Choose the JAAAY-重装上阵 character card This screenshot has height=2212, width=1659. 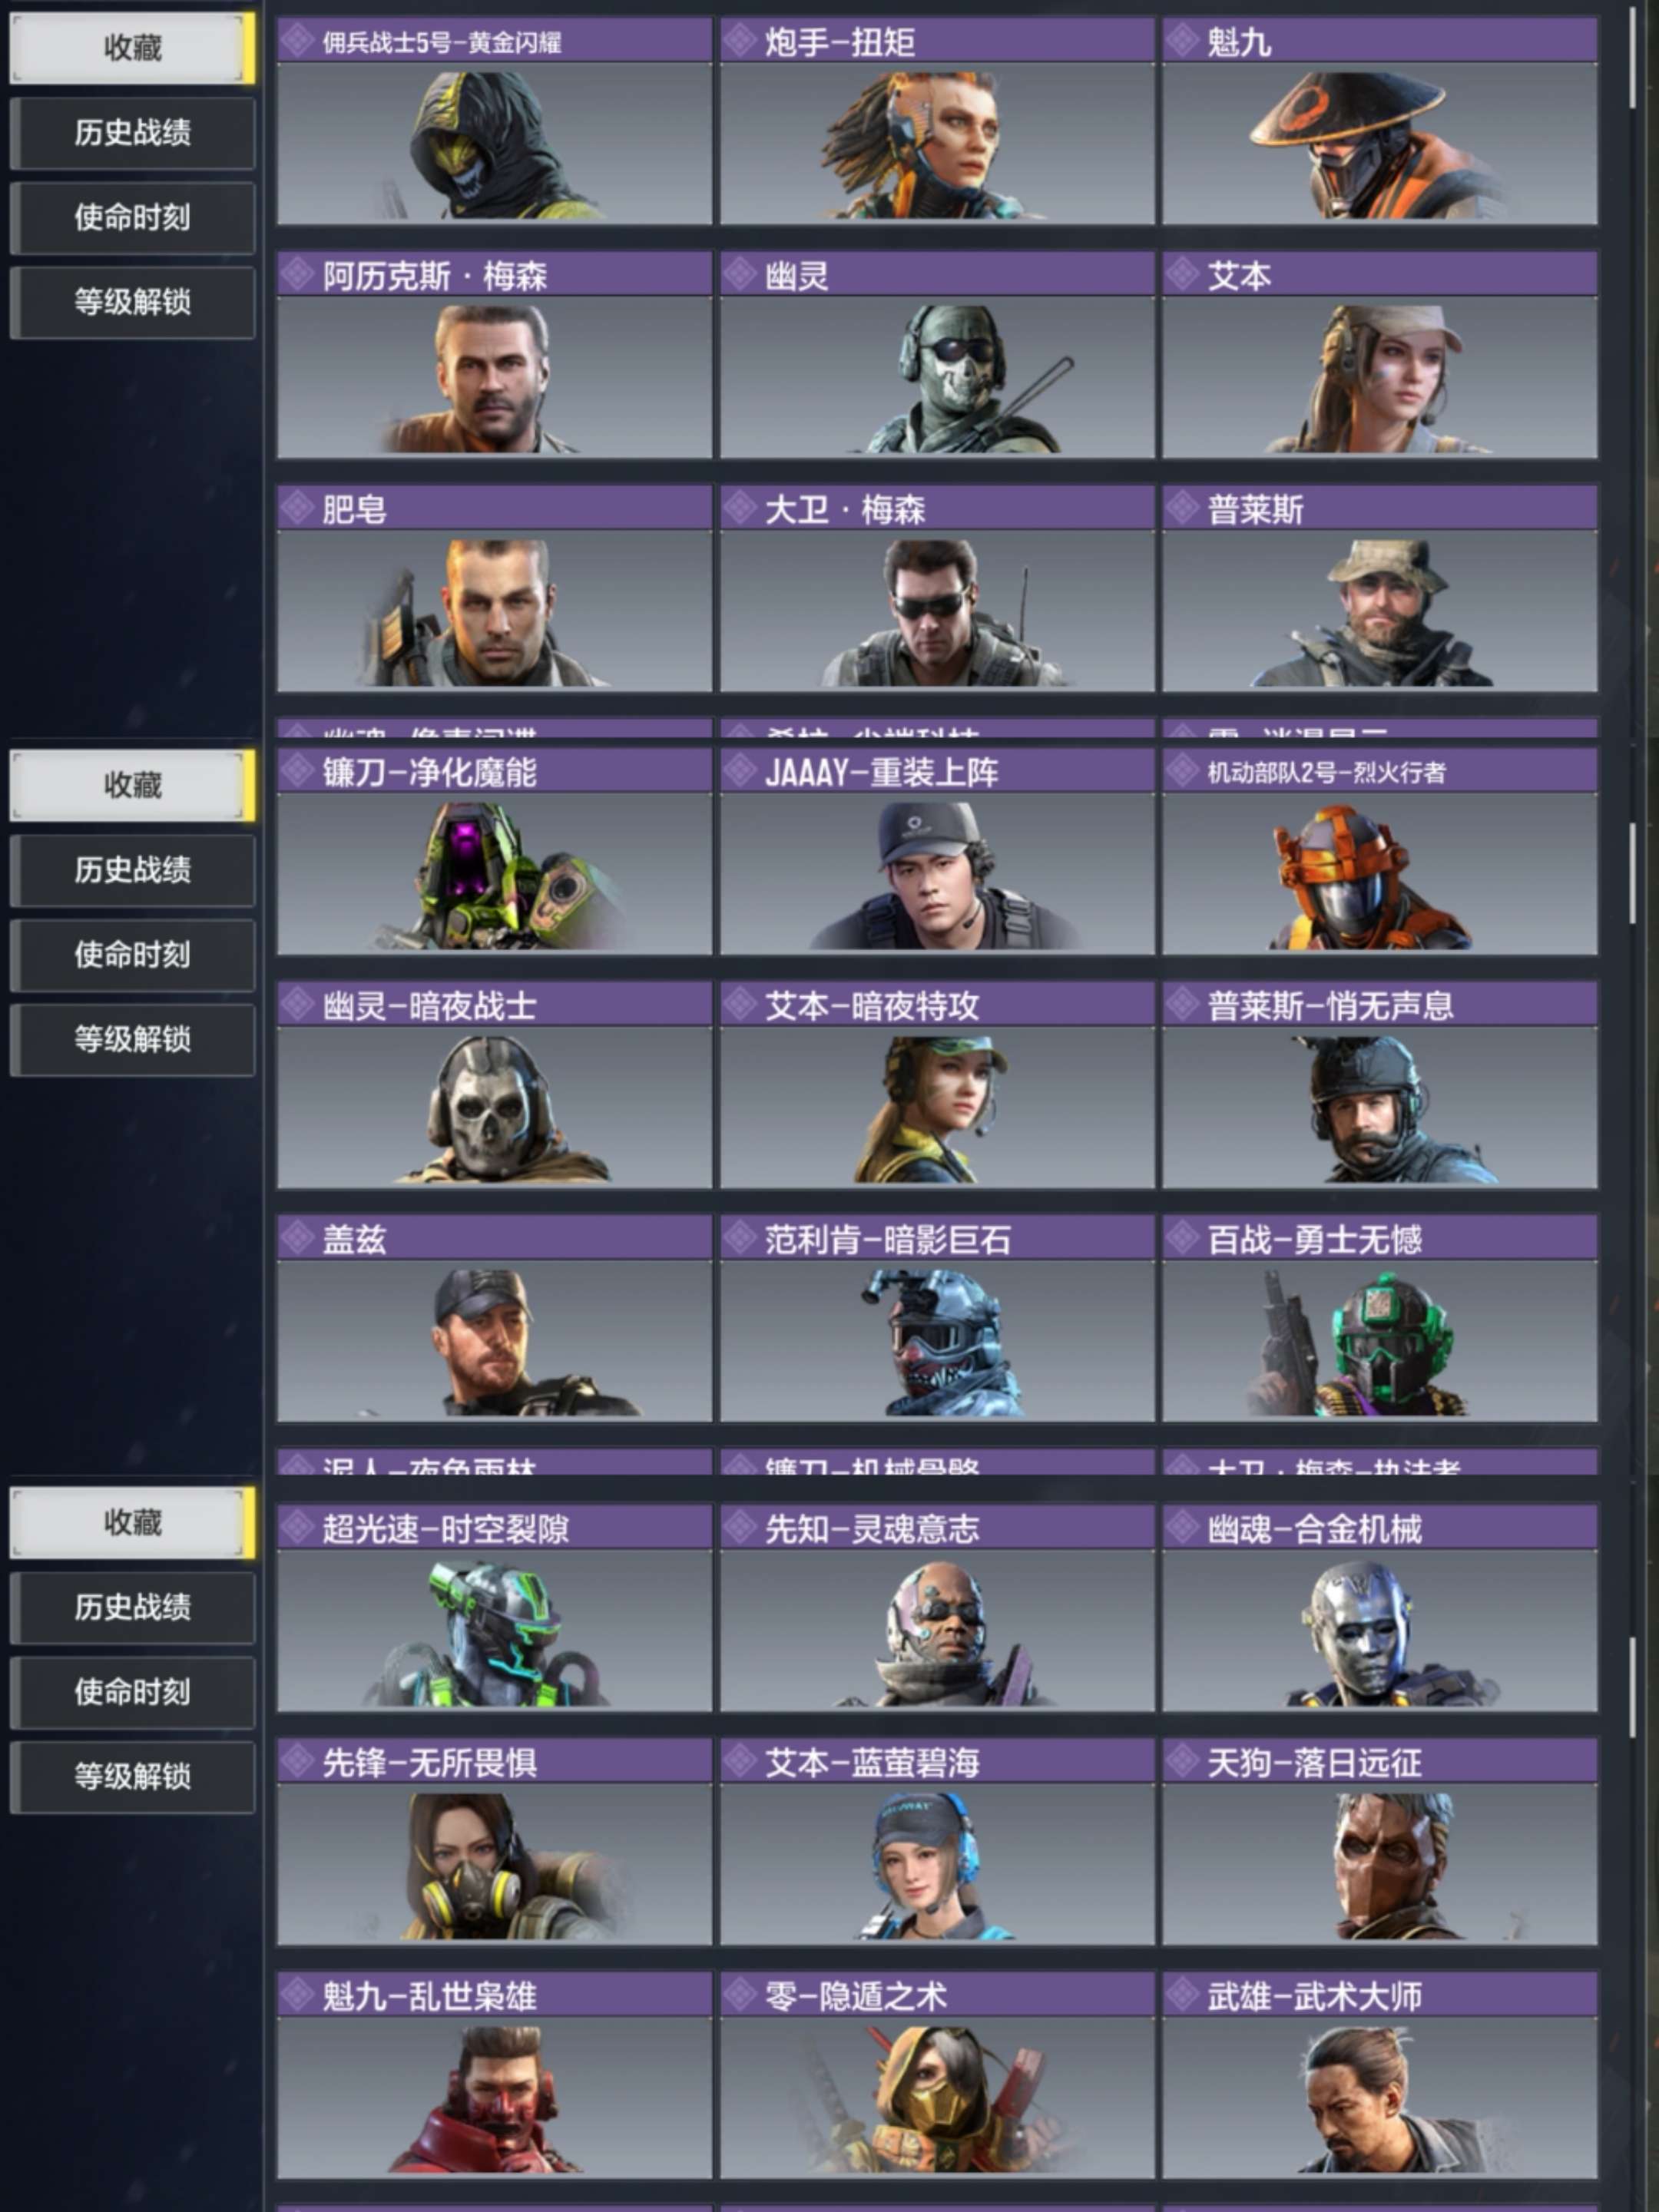[x=937, y=851]
